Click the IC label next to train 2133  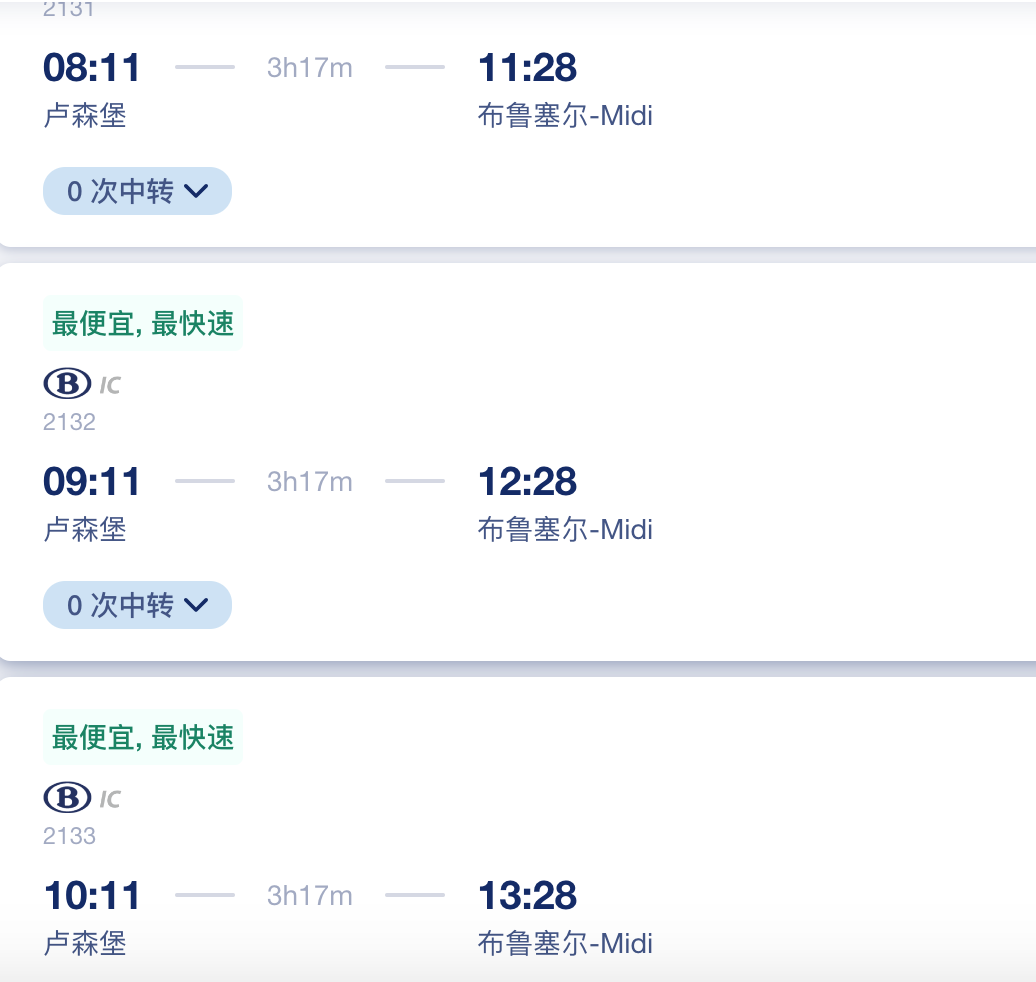110,799
